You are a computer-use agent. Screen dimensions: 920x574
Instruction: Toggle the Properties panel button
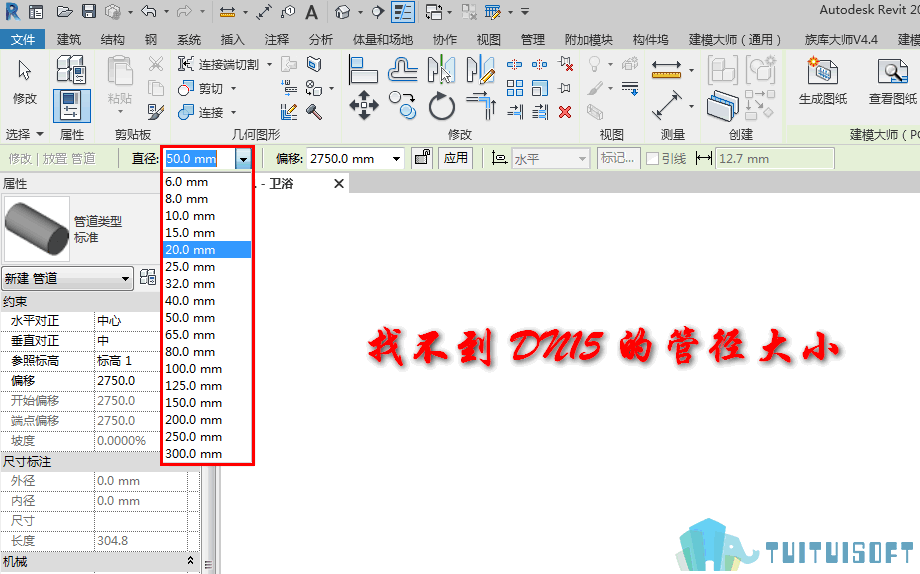click(72, 106)
